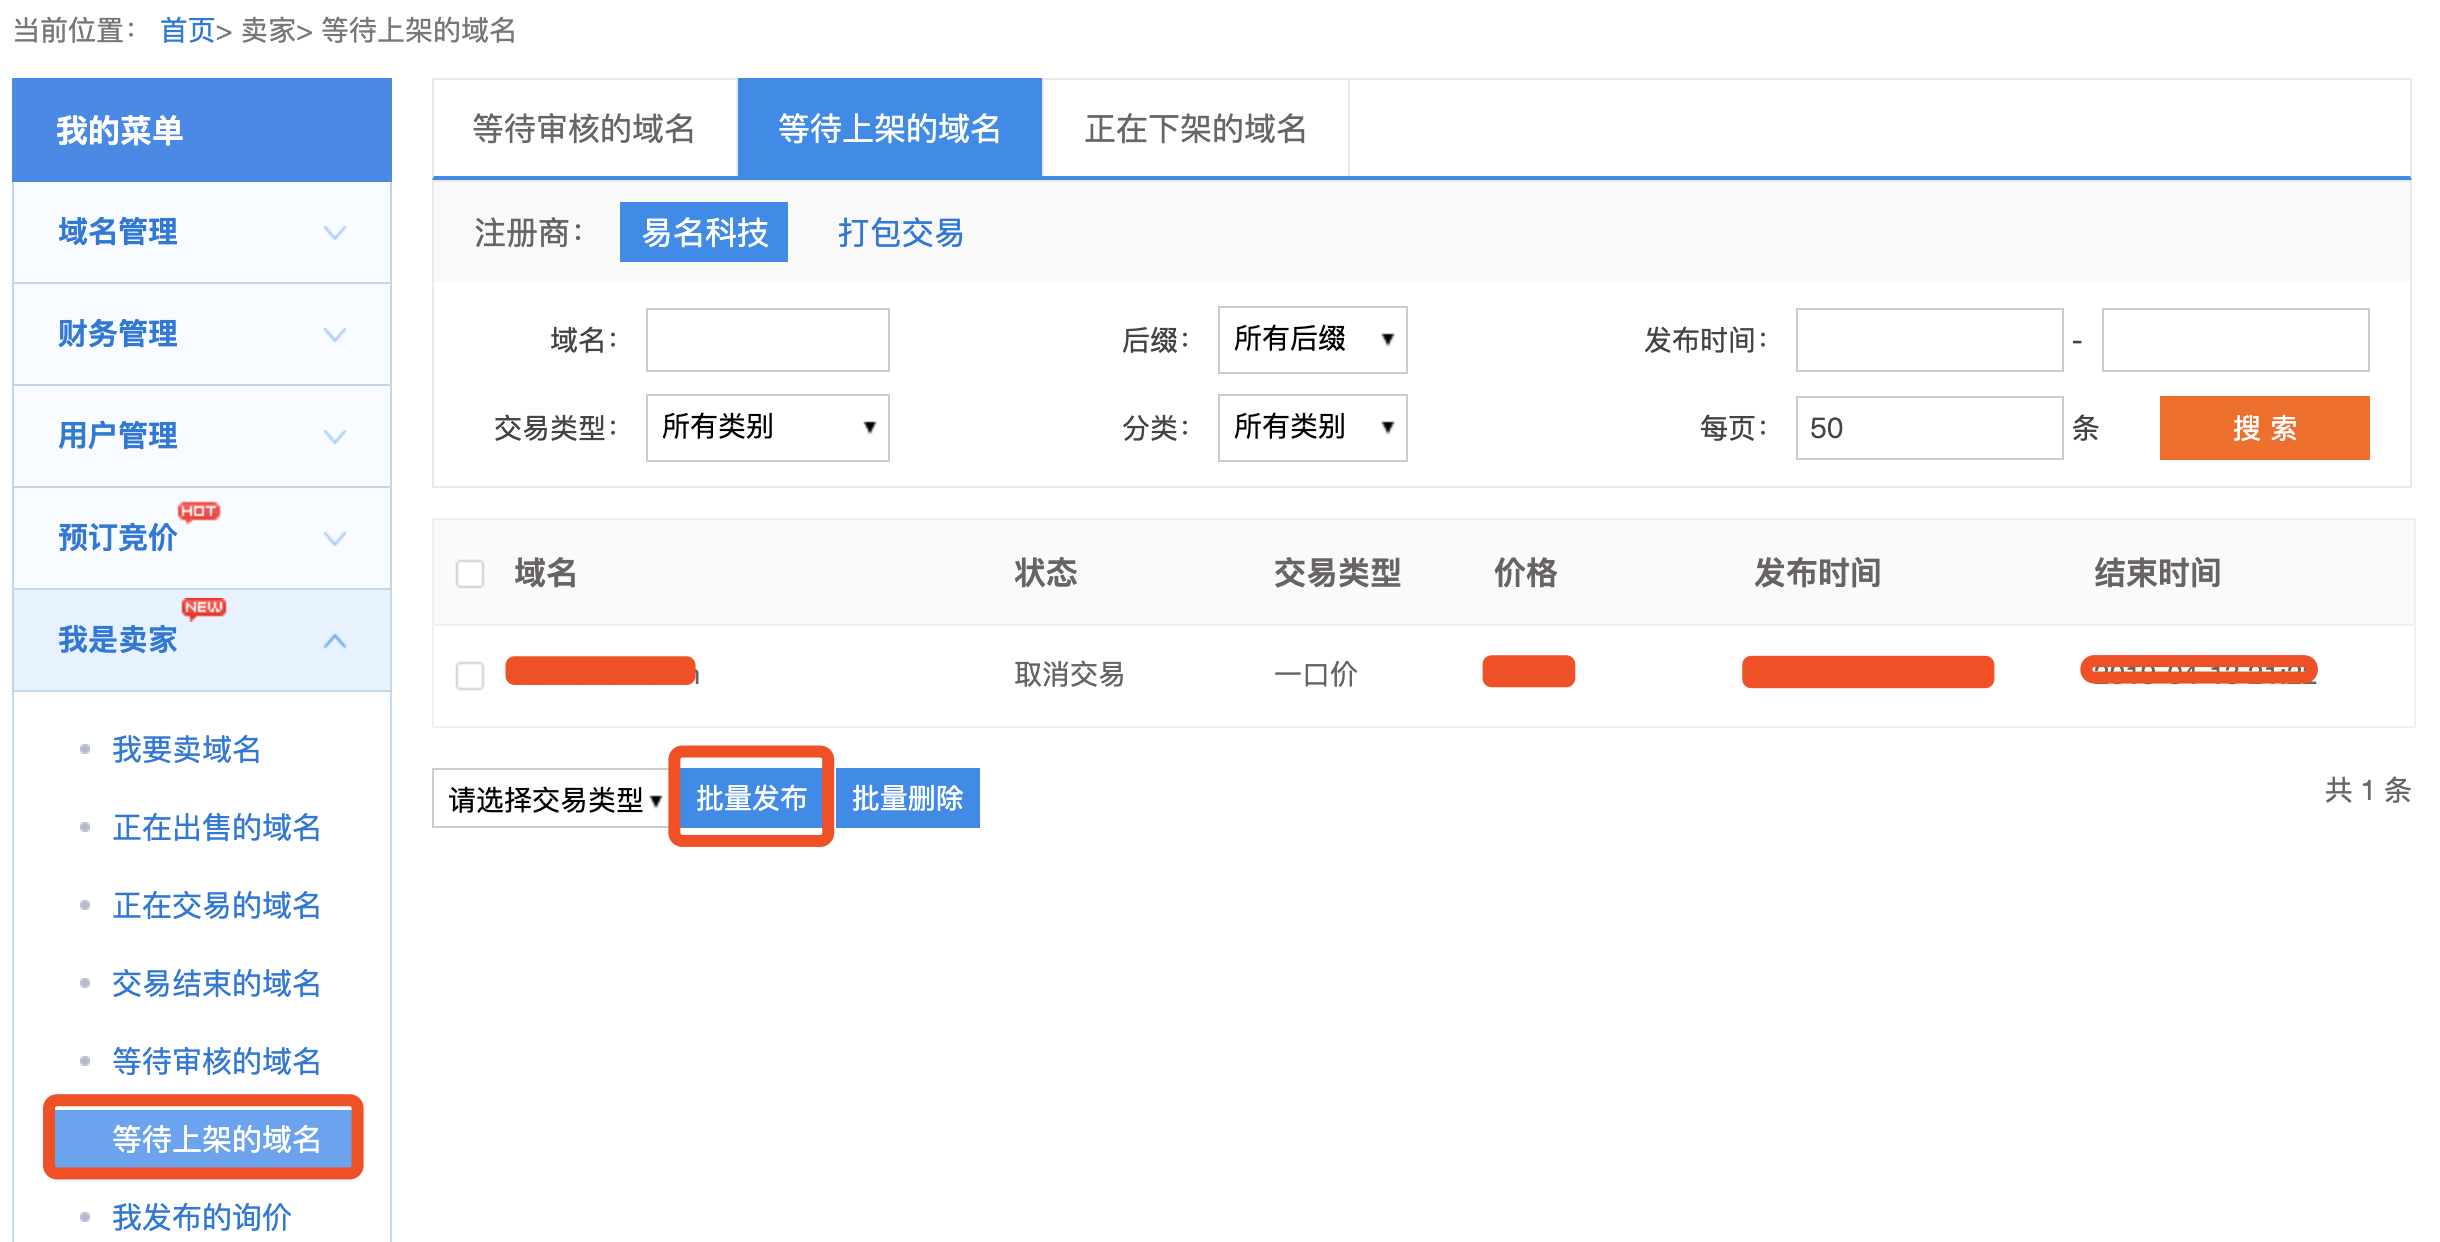This screenshot has width=2440, height=1242.
Task: Click the 域名 search input field
Action: pos(766,340)
